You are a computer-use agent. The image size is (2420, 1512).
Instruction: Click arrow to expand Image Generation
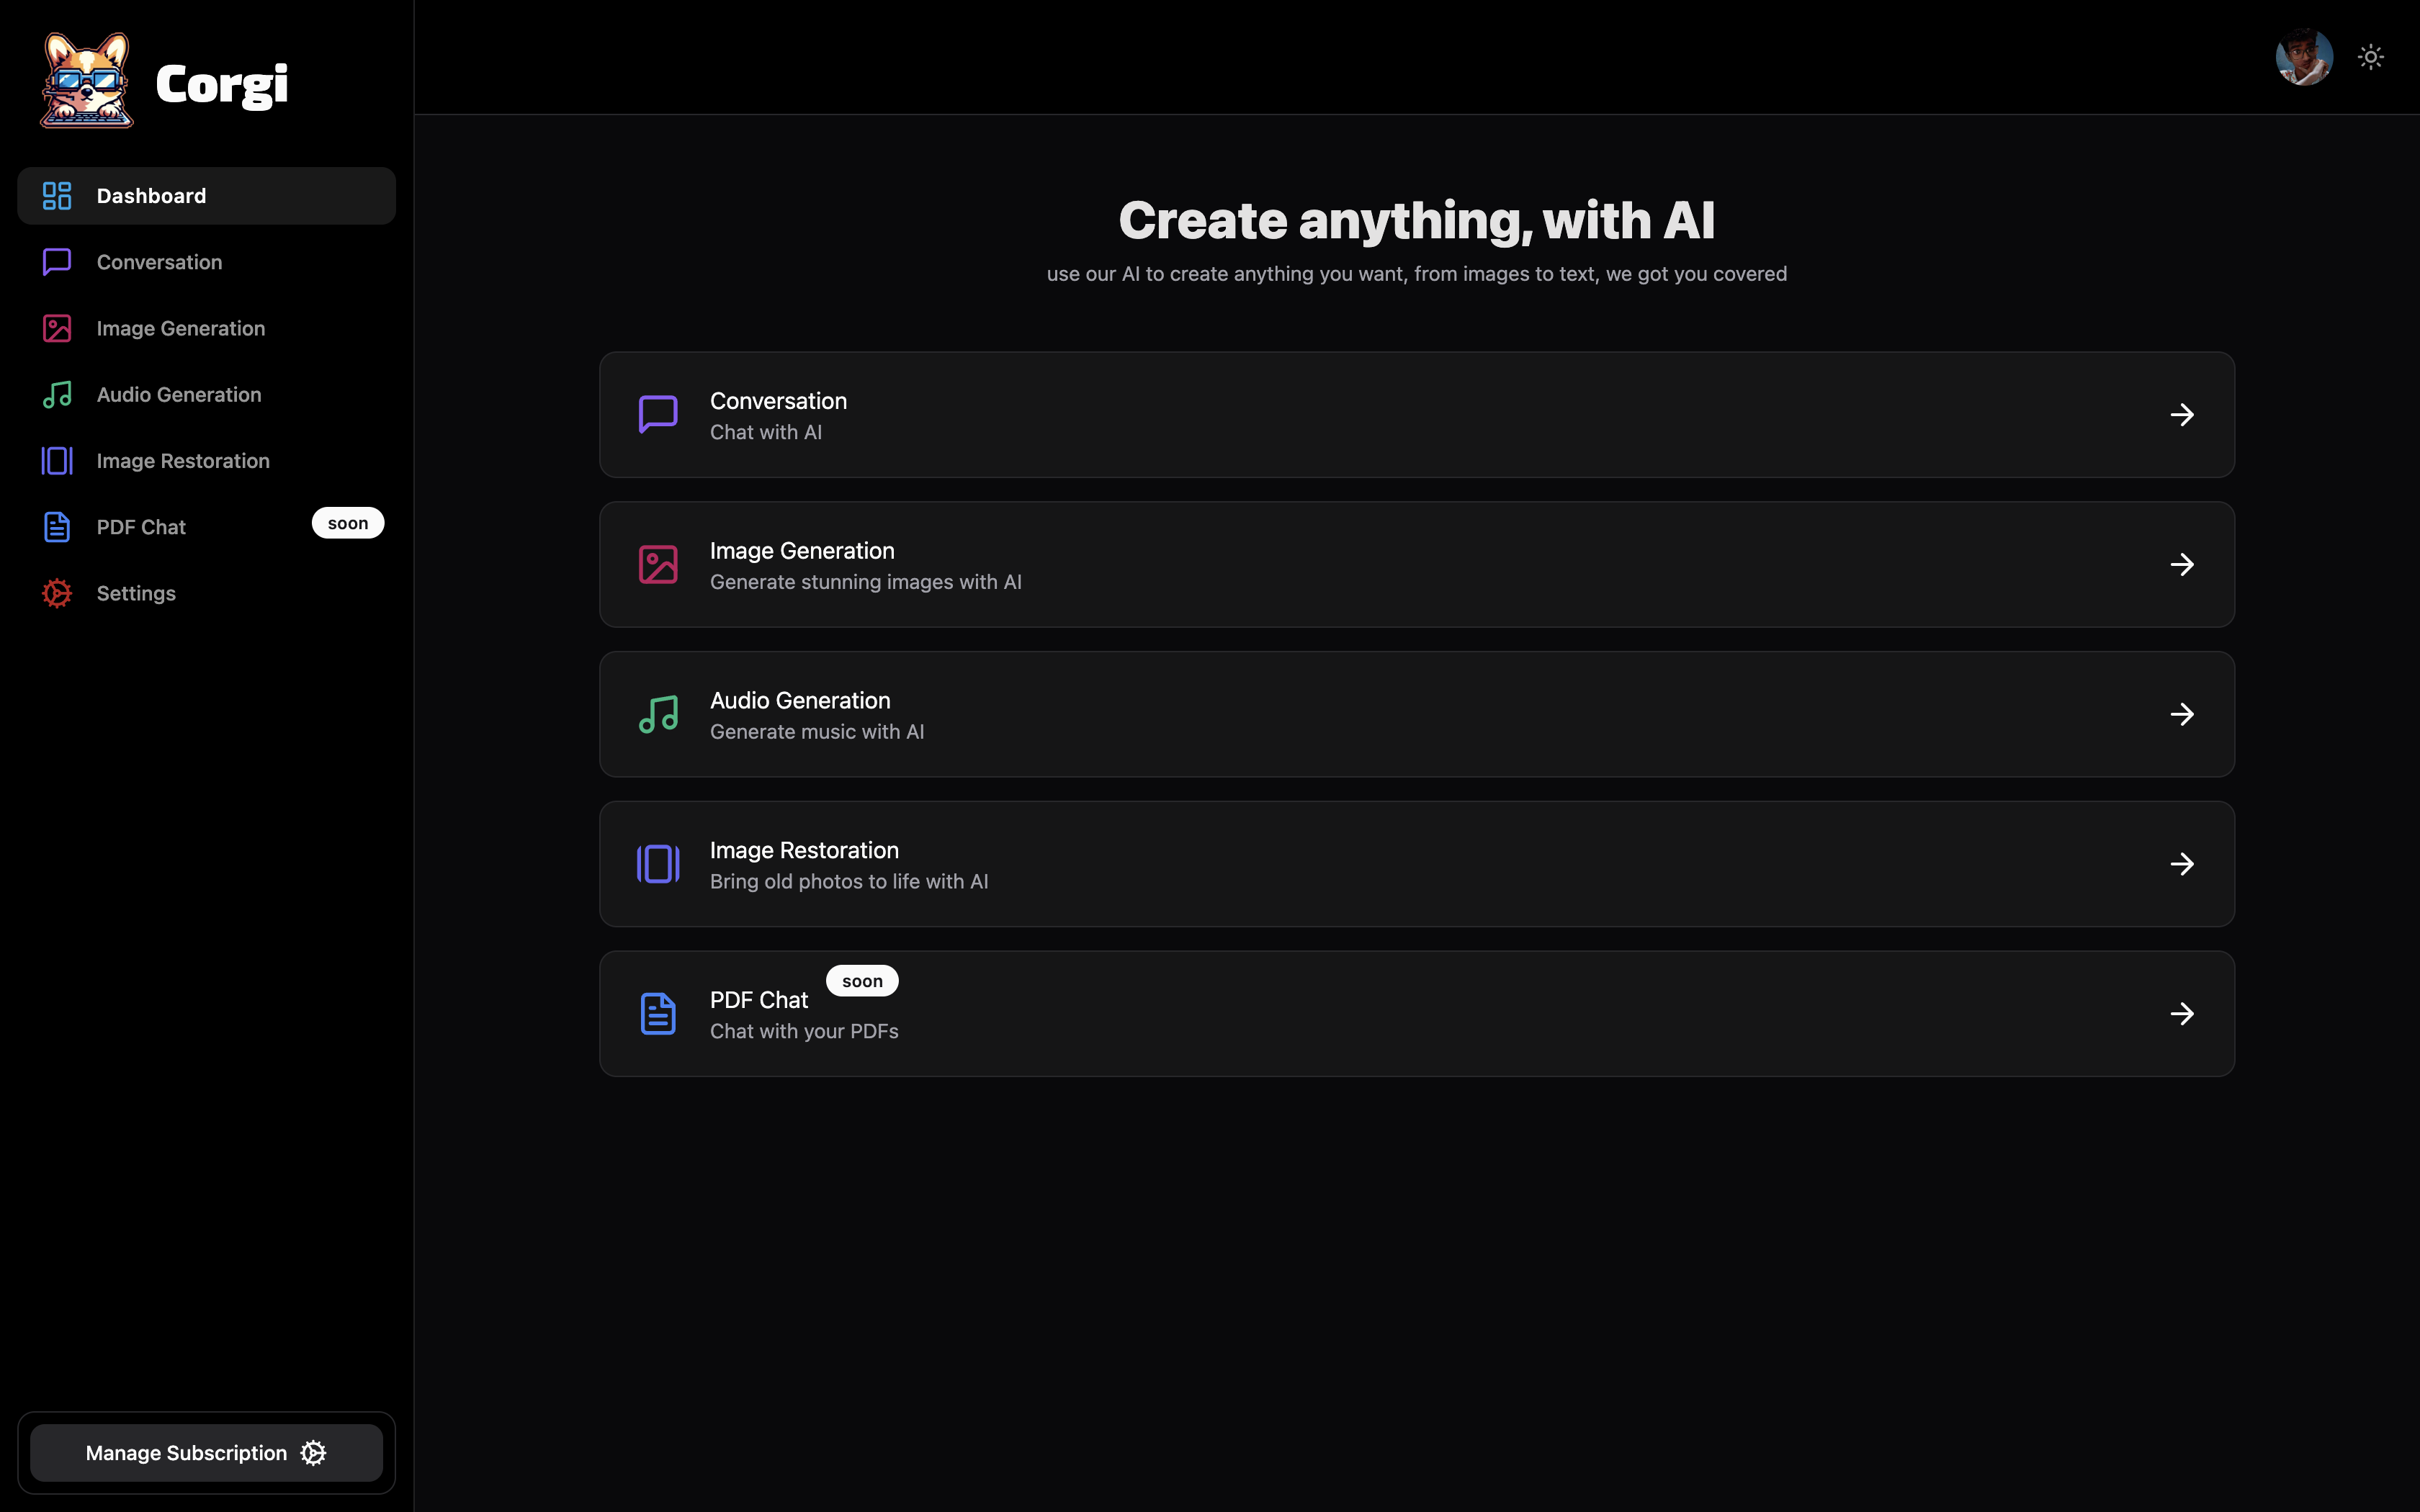click(x=2182, y=562)
